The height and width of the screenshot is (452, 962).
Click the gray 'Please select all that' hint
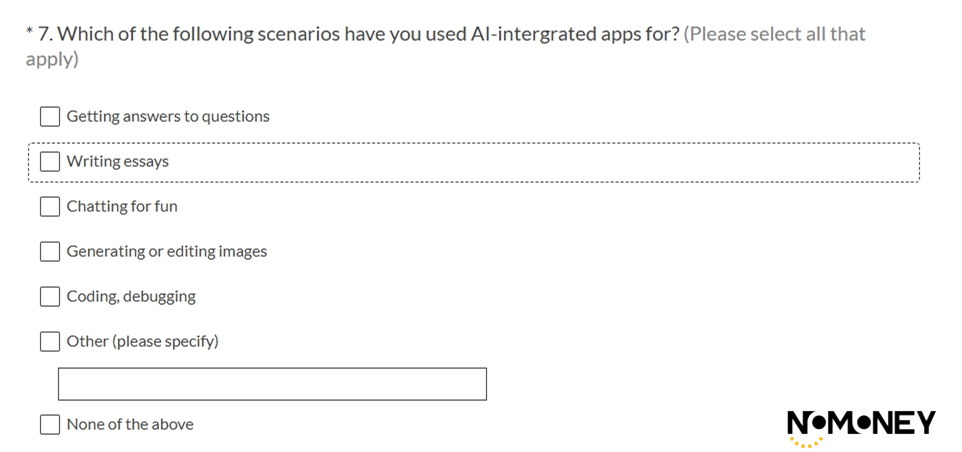tap(774, 34)
